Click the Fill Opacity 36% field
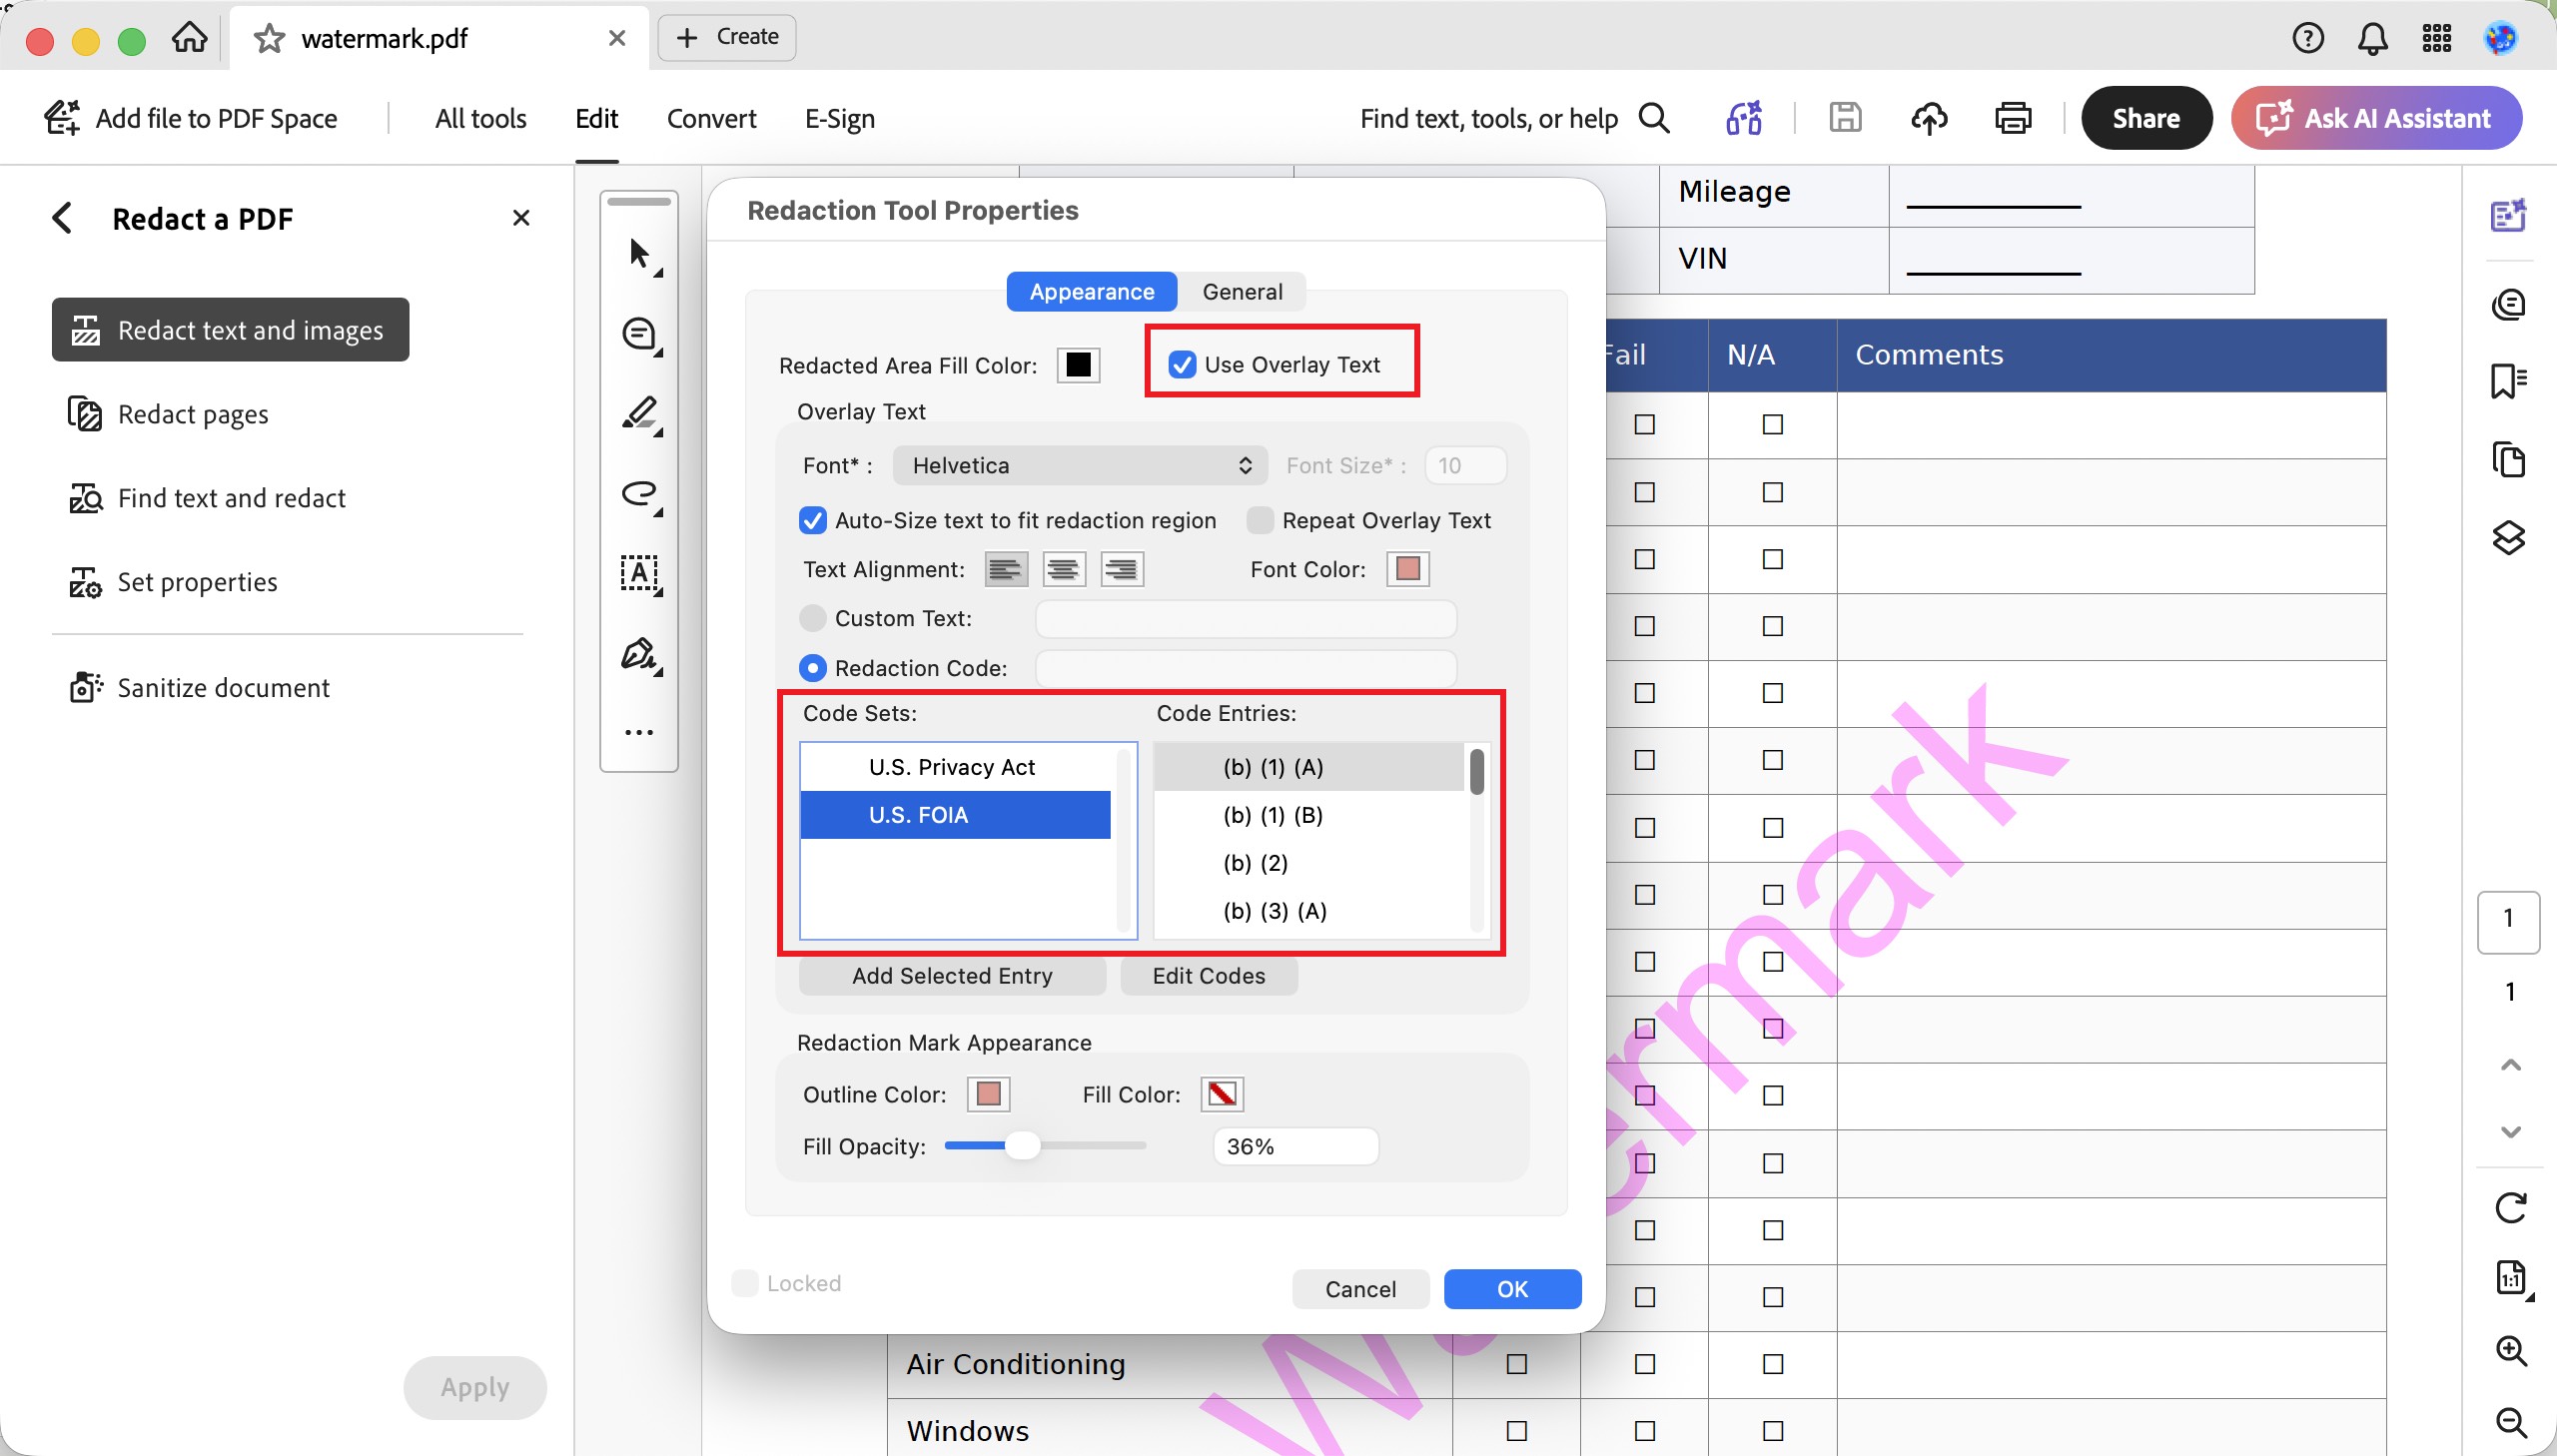The height and width of the screenshot is (1456, 2557). [x=1296, y=1146]
